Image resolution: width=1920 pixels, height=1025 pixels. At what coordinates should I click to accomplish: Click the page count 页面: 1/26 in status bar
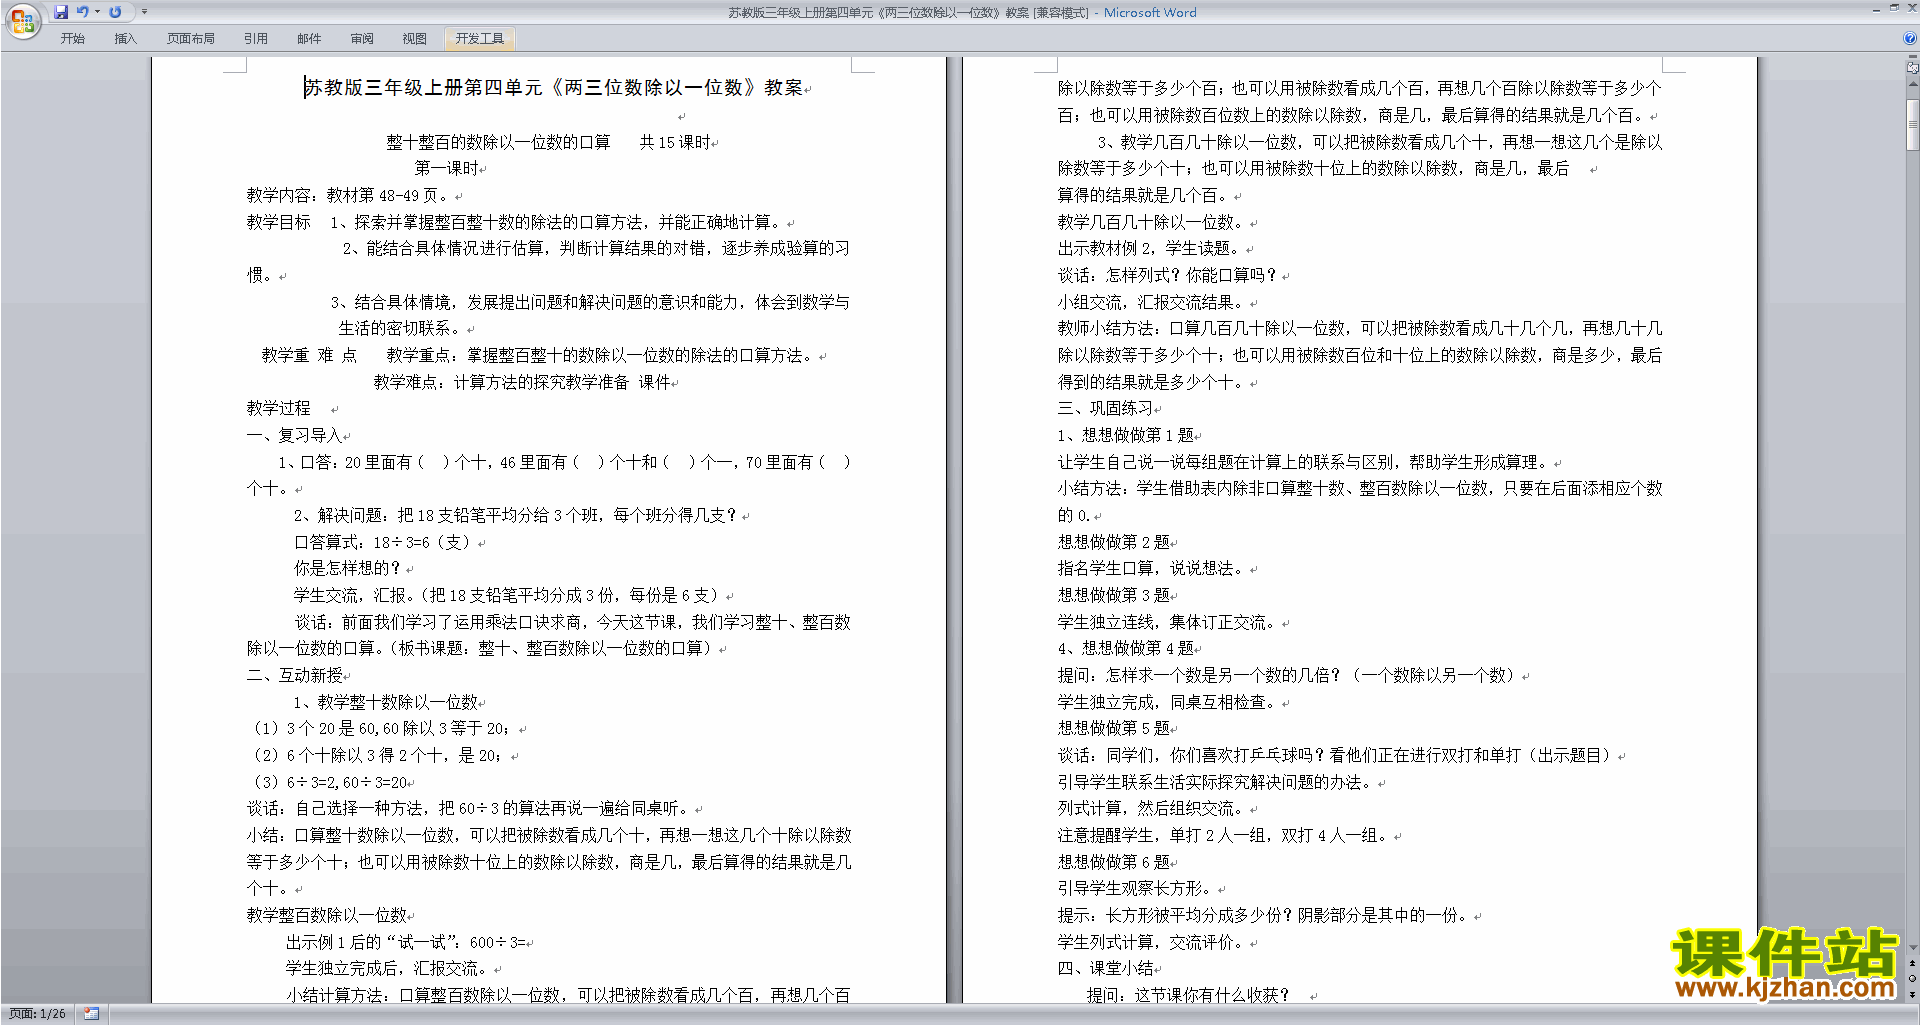(38, 1014)
